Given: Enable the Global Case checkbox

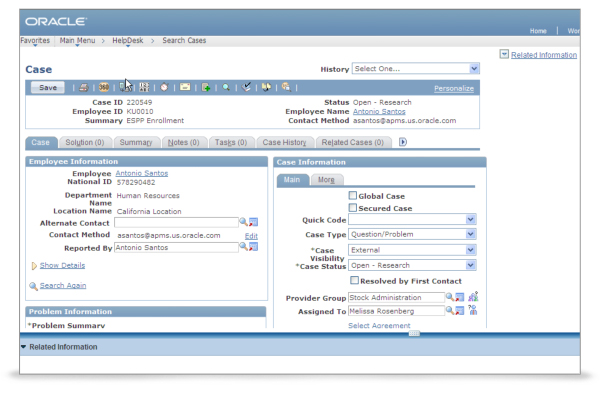Looking at the screenshot, I should point(353,196).
